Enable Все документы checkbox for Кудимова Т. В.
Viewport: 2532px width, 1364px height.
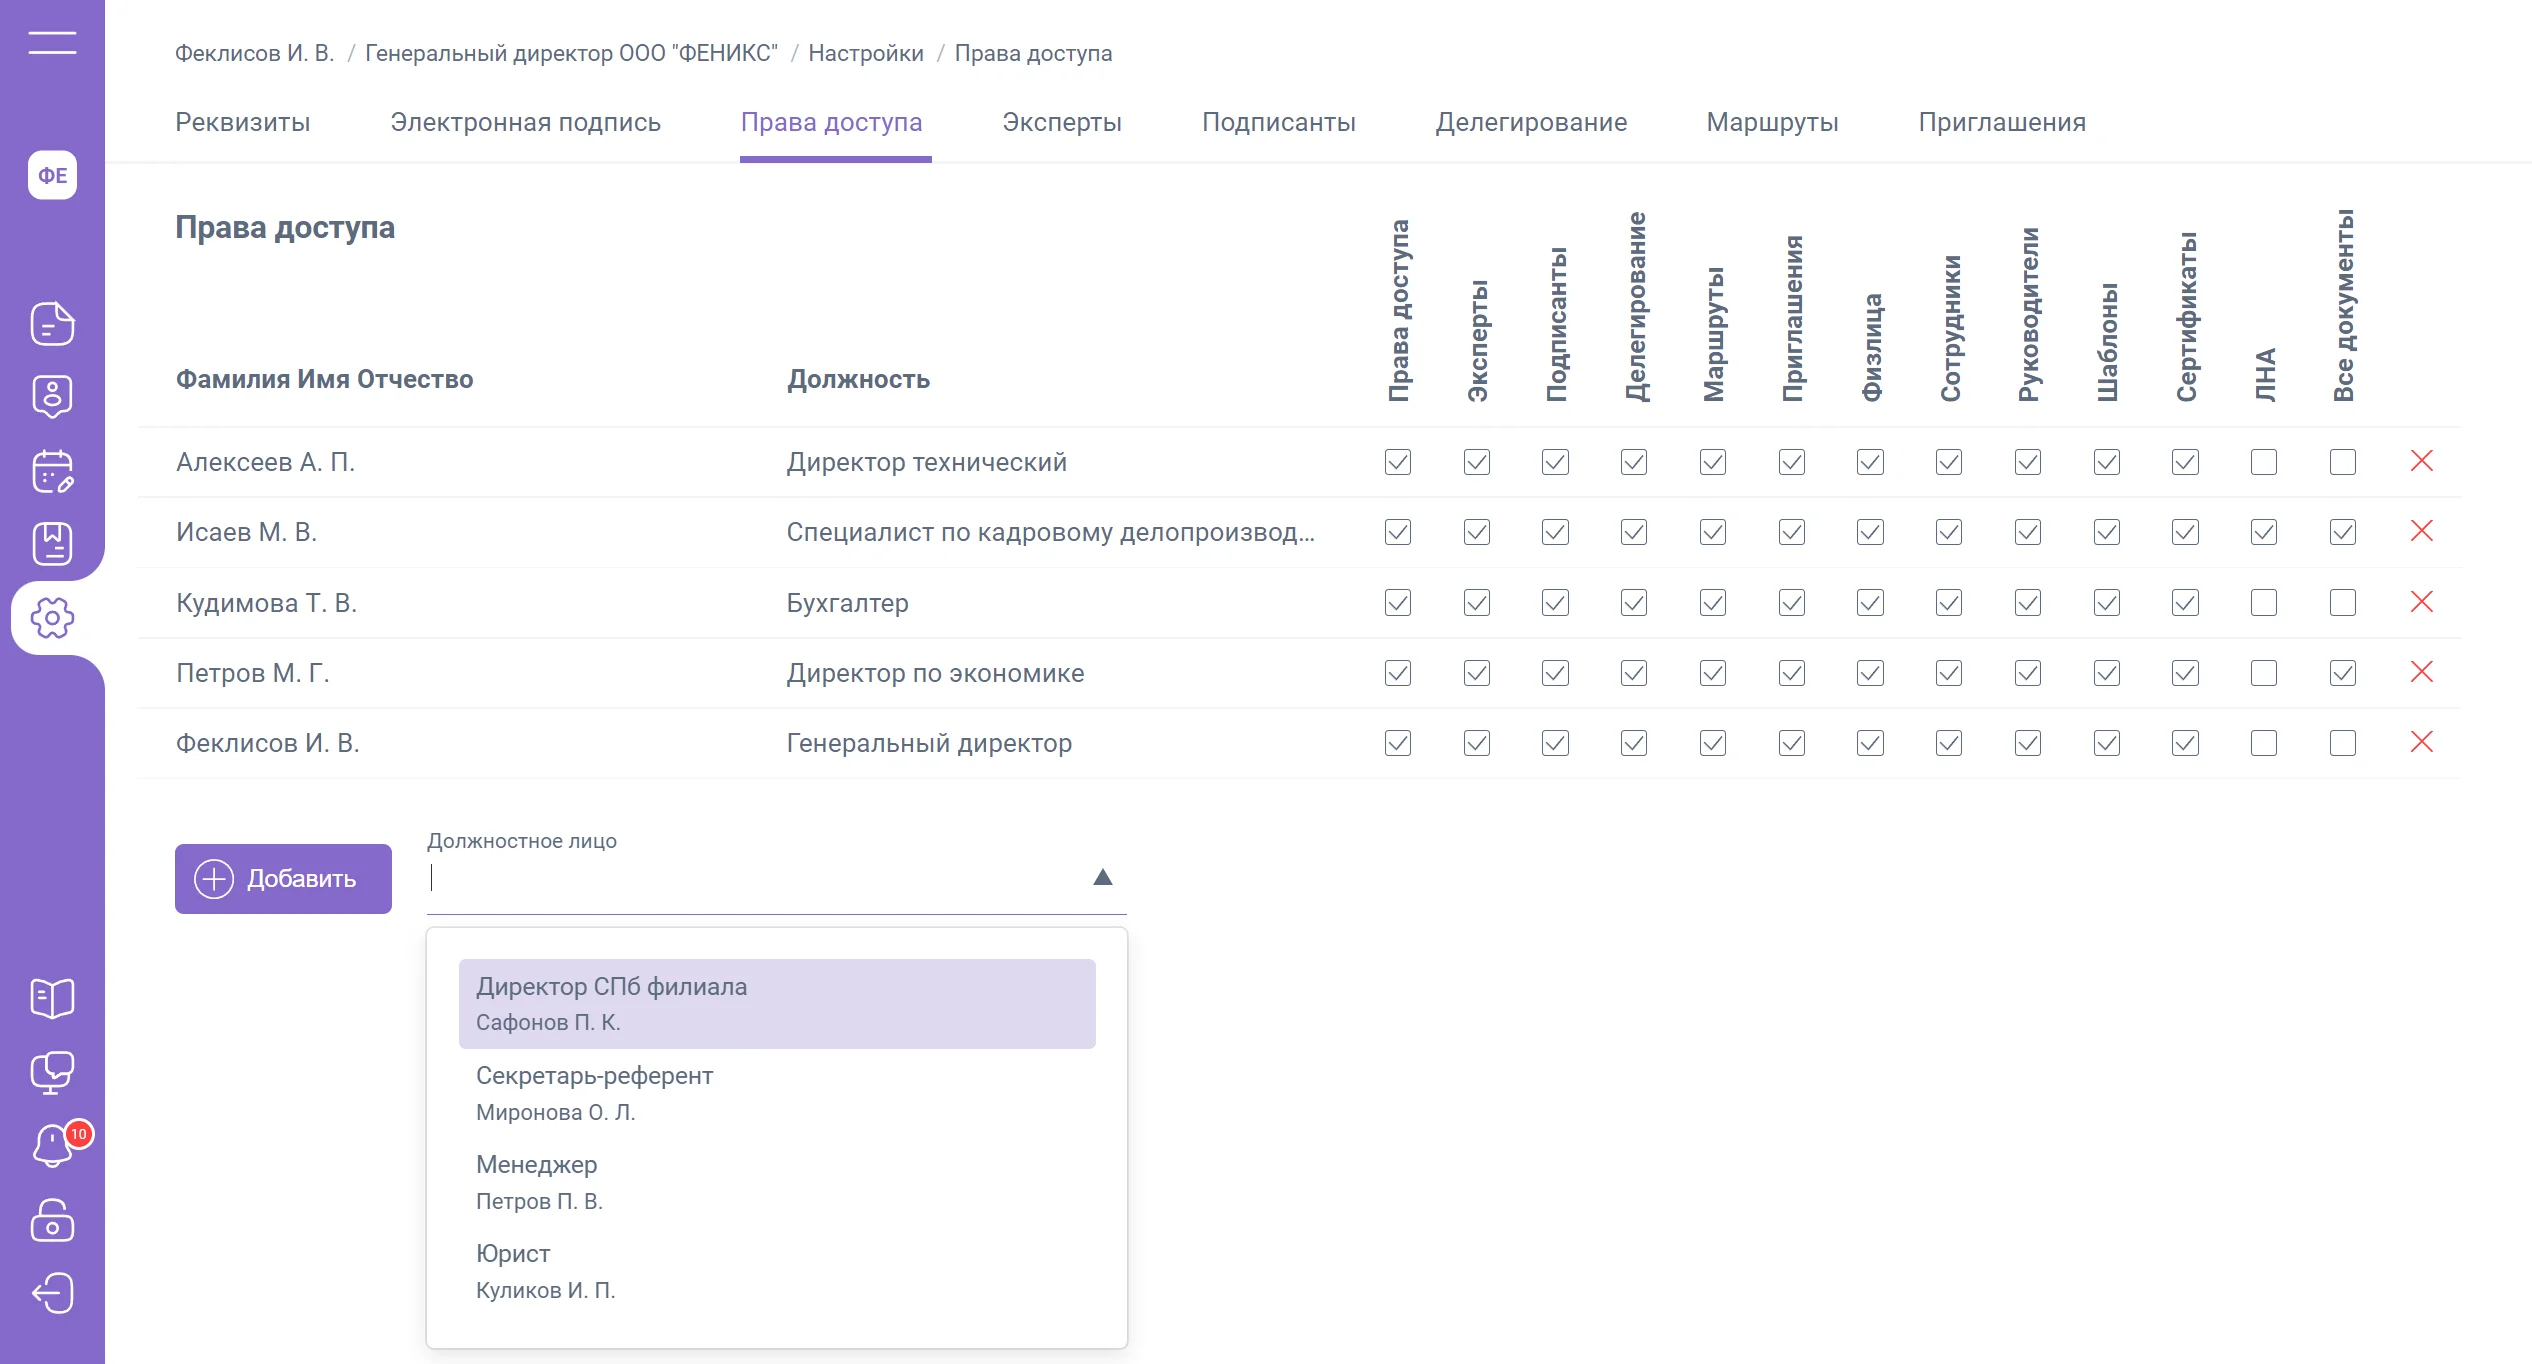(2342, 603)
